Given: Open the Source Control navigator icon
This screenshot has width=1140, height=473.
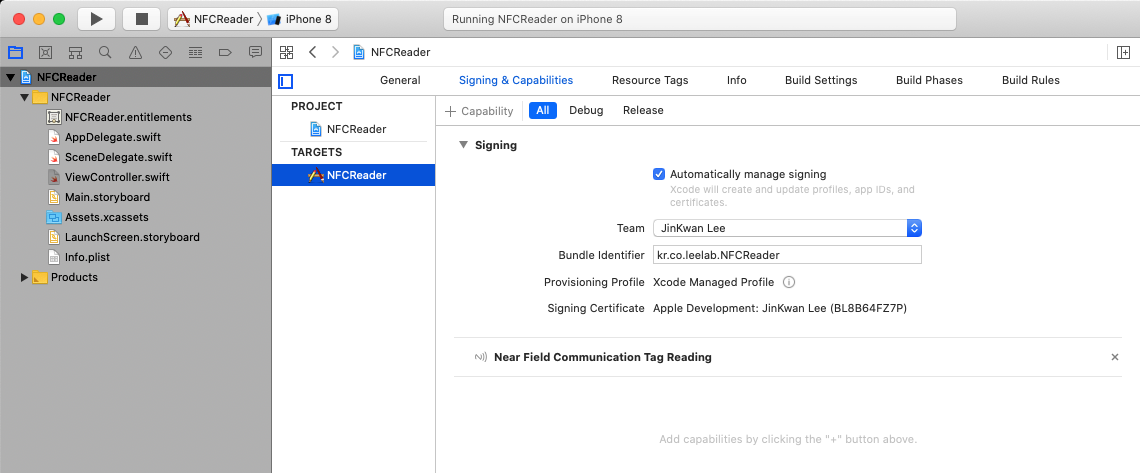Looking at the screenshot, I should coord(45,52).
